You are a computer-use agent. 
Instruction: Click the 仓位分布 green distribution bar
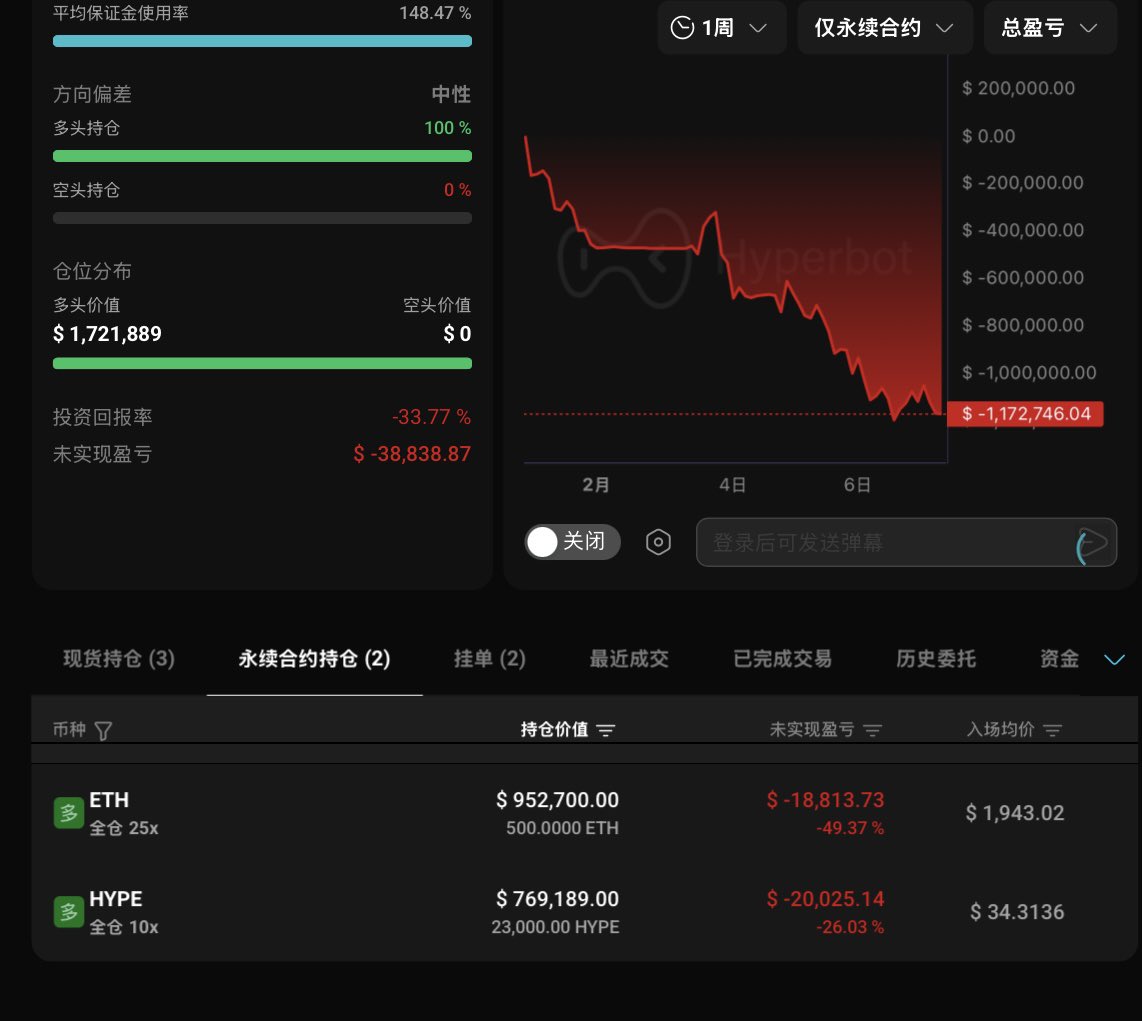coord(262,363)
